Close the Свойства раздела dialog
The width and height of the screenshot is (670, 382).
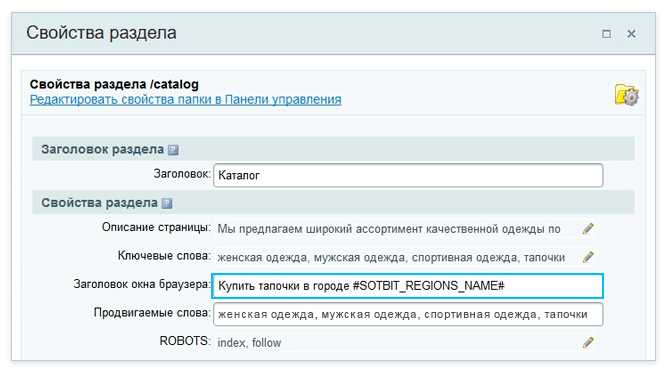click(631, 34)
